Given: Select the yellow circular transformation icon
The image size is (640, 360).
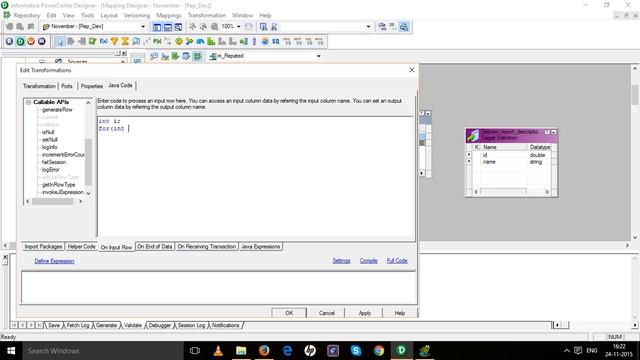Looking at the screenshot, I should [179, 41].
